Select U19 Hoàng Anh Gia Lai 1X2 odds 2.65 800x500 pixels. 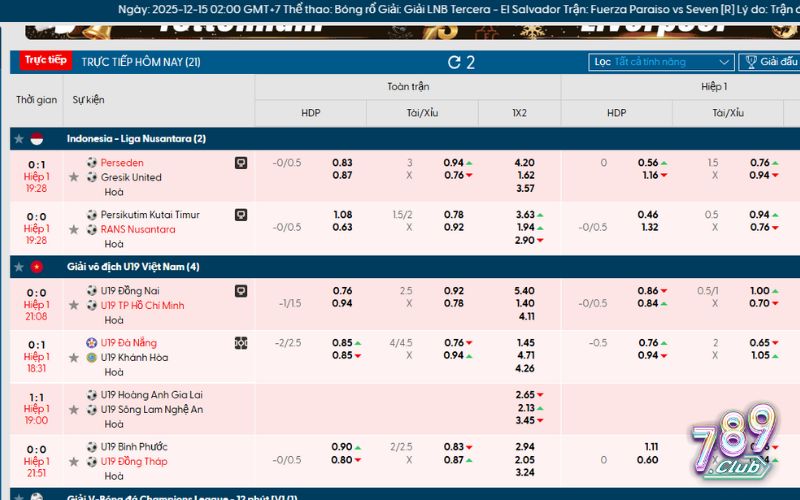[x=525, y=394]
